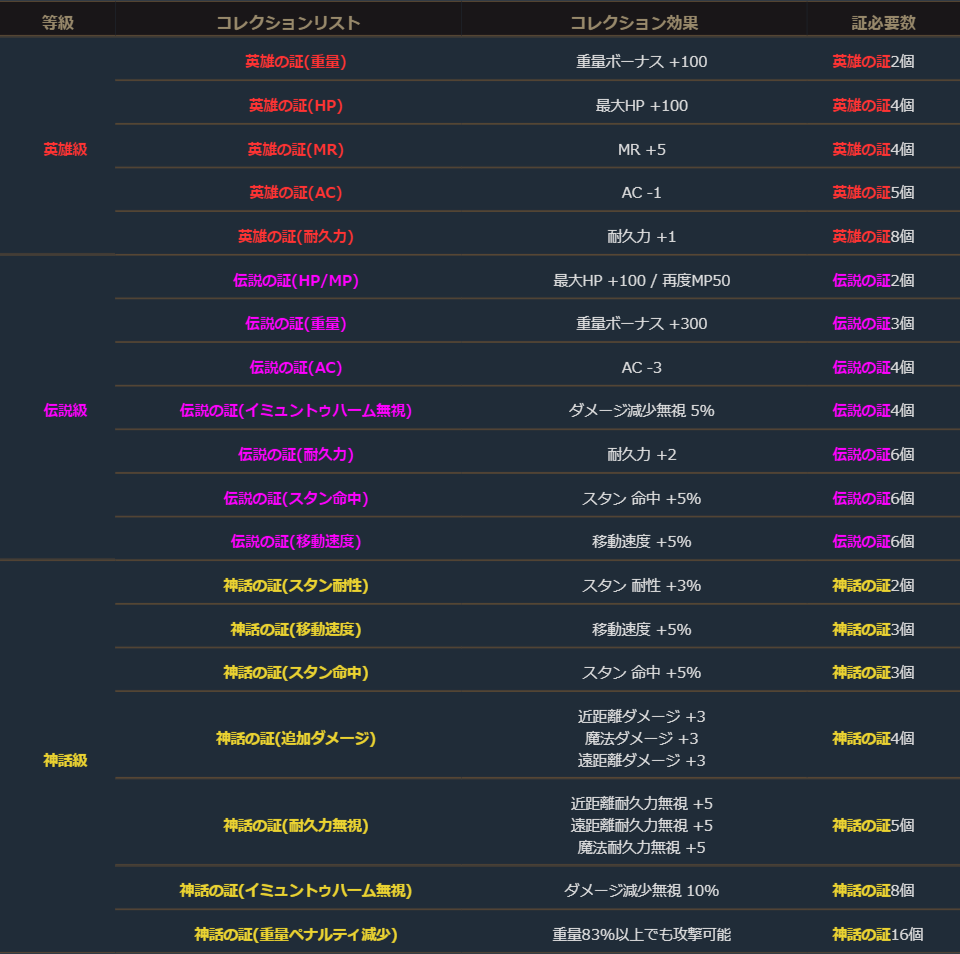The width and height of the screenshot is (960, 954).
Task: Click the コレクション効果 column header
Action: 634,22
